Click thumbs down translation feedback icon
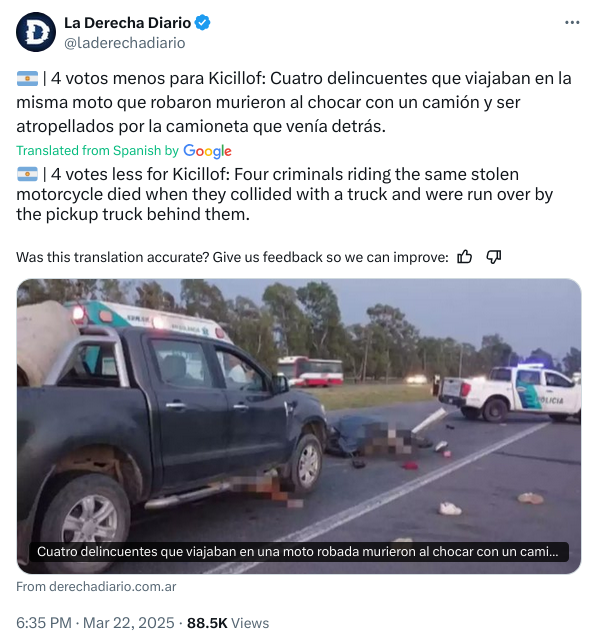This screenshot has height=644, width=598. pos(493,257)
